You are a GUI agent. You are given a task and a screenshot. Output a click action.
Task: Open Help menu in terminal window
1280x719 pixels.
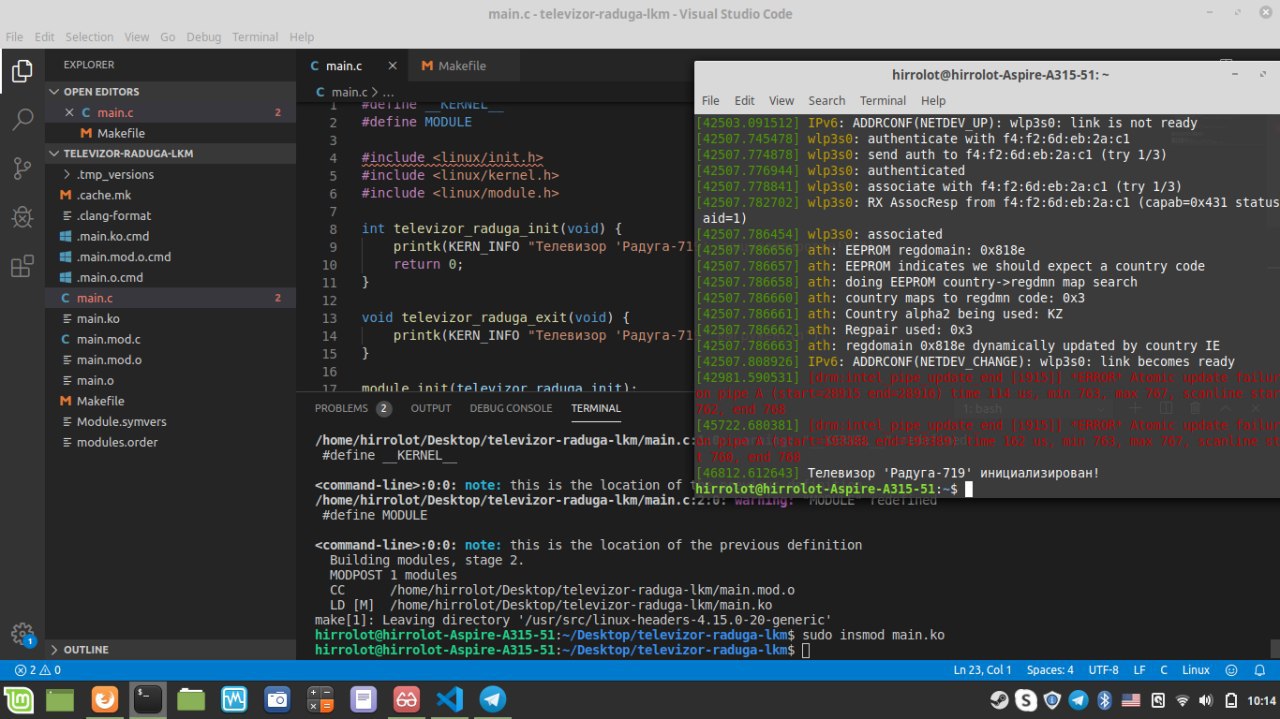[933, 101]
